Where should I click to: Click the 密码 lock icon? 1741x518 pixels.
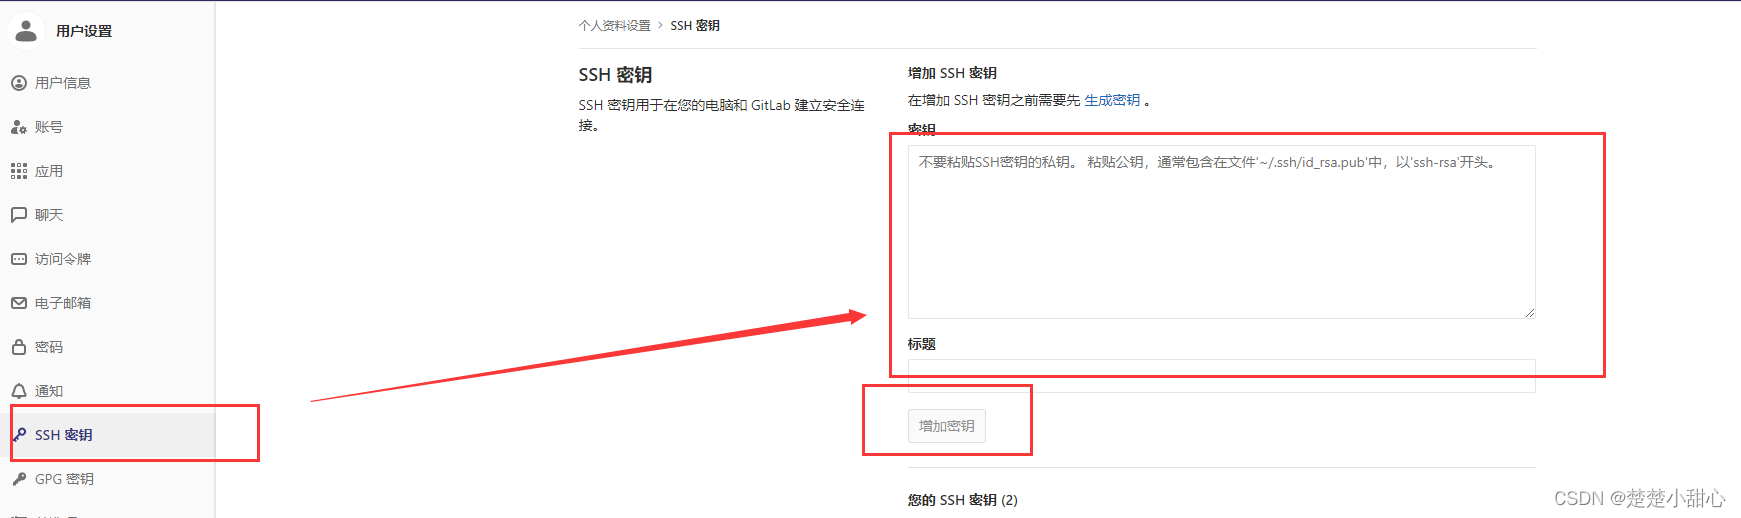coord(19,347)
